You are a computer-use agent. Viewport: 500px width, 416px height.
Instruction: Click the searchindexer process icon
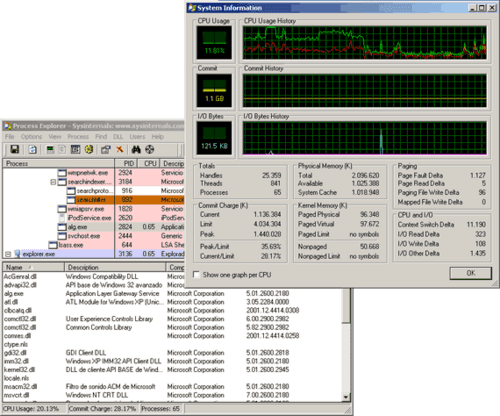(x=62, y=182)
